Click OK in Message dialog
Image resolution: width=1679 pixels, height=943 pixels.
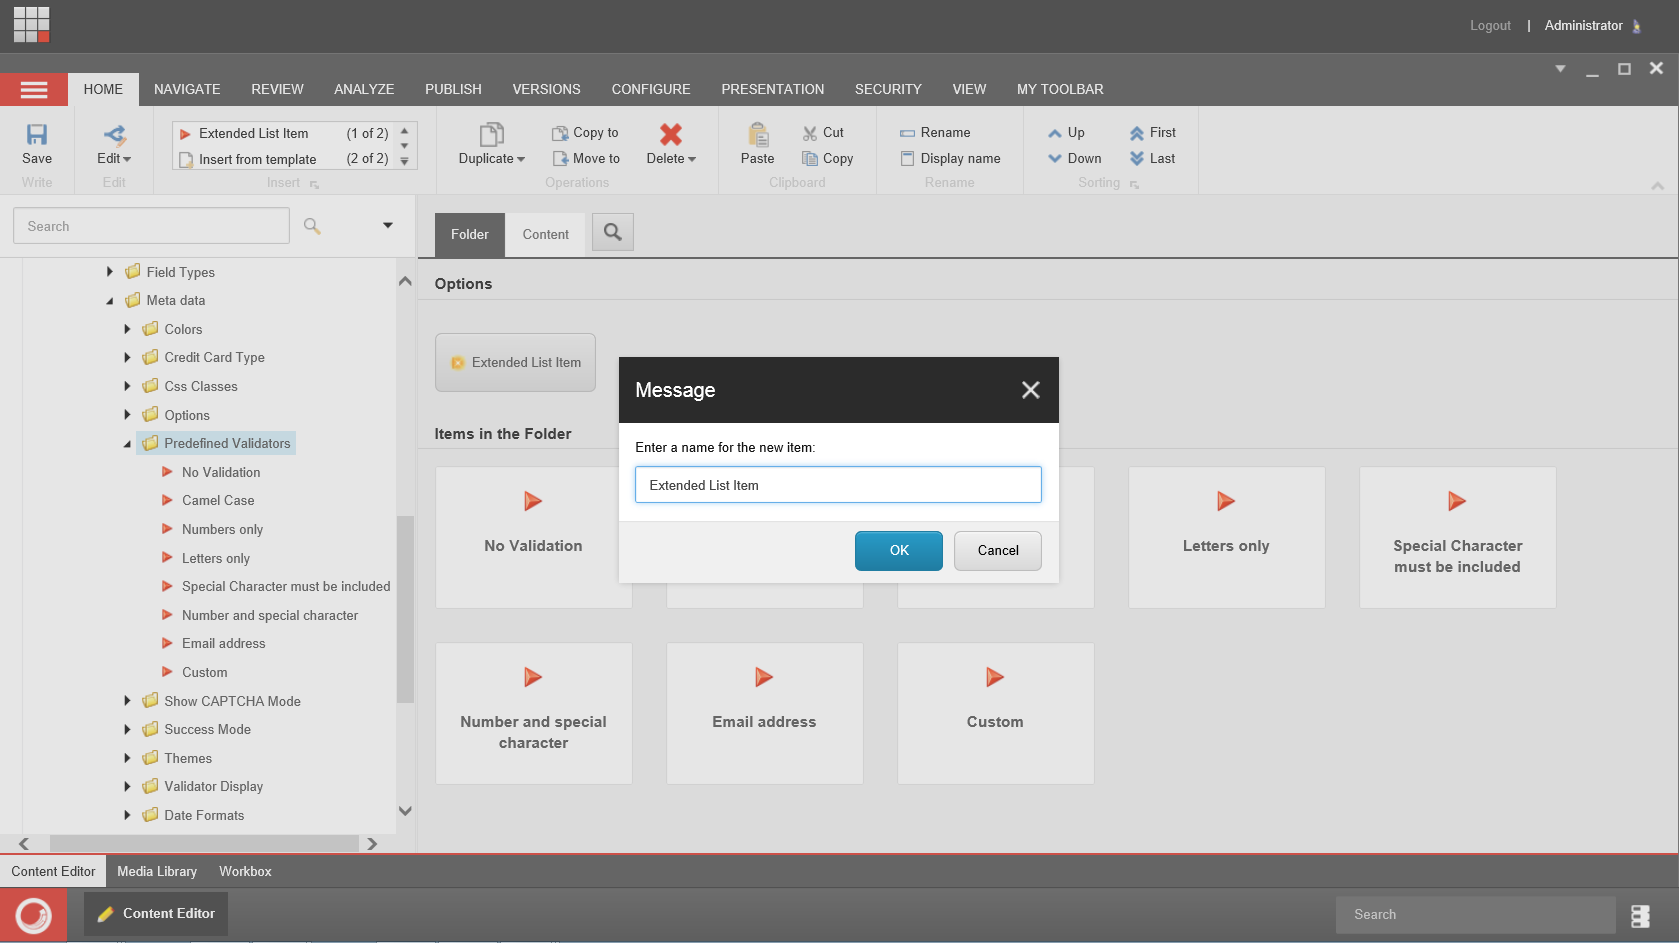[899, 551]
